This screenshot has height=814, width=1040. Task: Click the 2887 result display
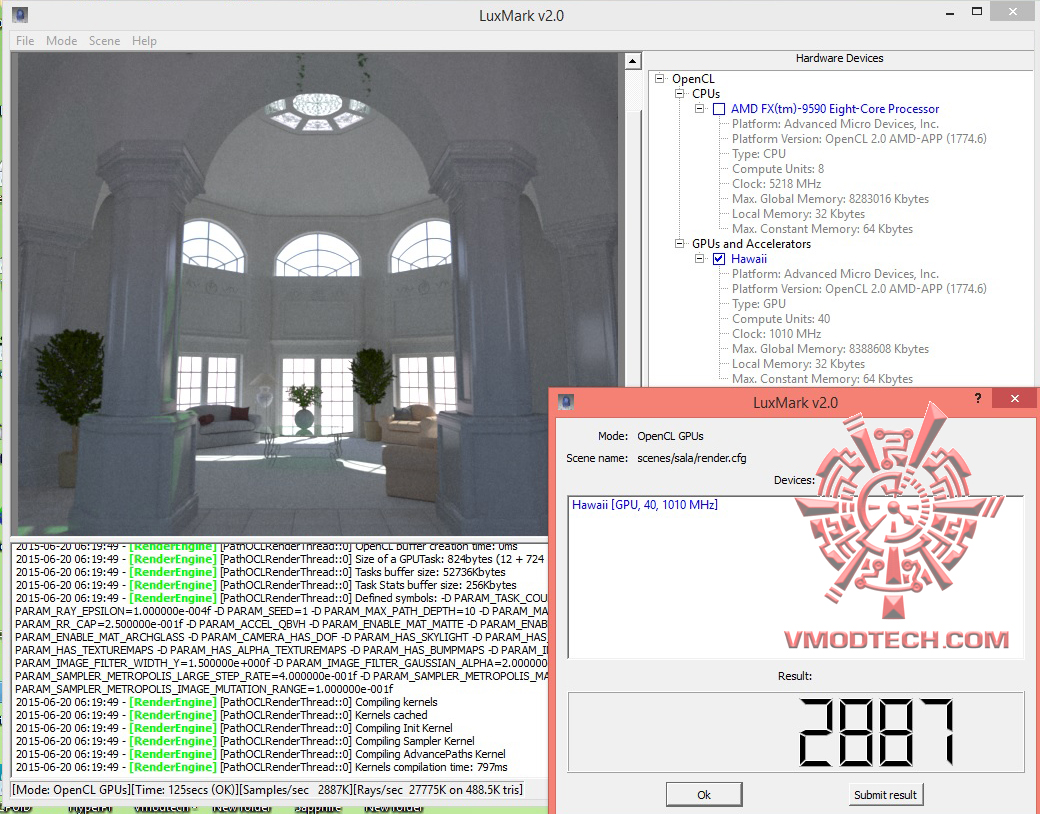point(796,732)
